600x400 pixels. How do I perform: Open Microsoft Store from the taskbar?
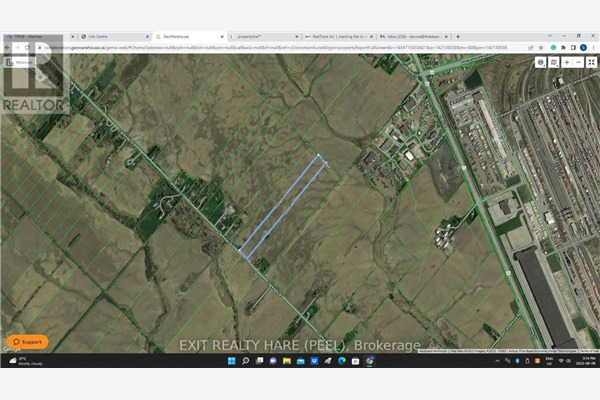pyautogui.click(x=355, y=361)
